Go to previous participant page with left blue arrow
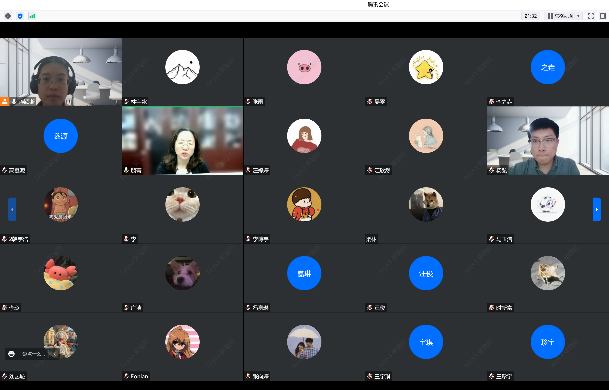Image resolution: width=609 pixels, height=390 pixels. [12, 209]
